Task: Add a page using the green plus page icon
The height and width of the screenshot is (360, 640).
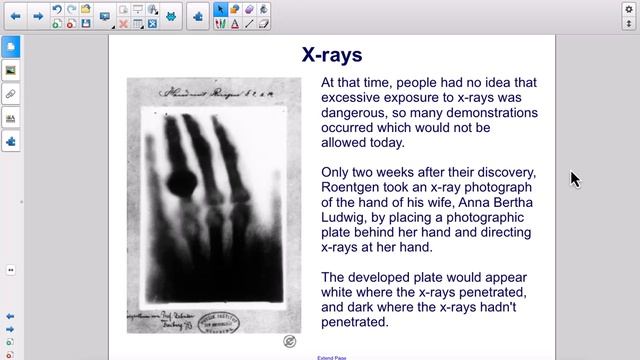Action: coord(57,24)
